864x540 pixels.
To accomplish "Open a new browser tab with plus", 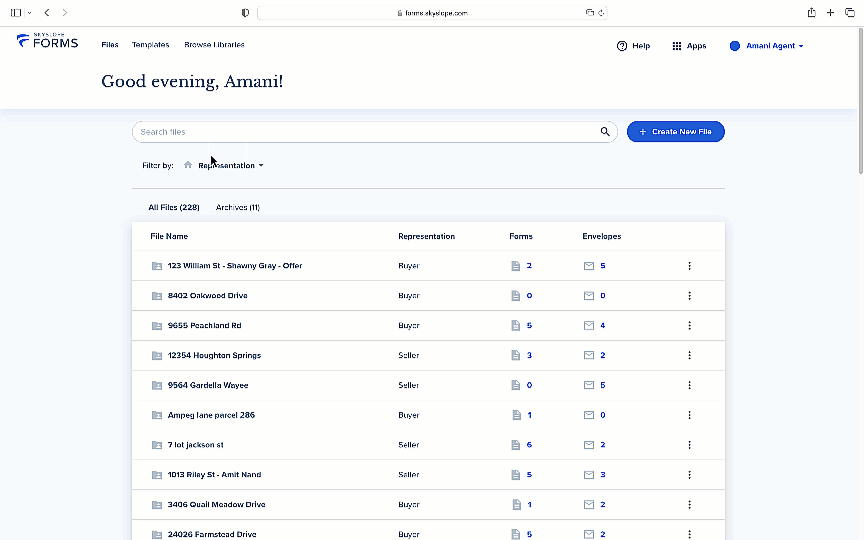I will coord(830,13).
